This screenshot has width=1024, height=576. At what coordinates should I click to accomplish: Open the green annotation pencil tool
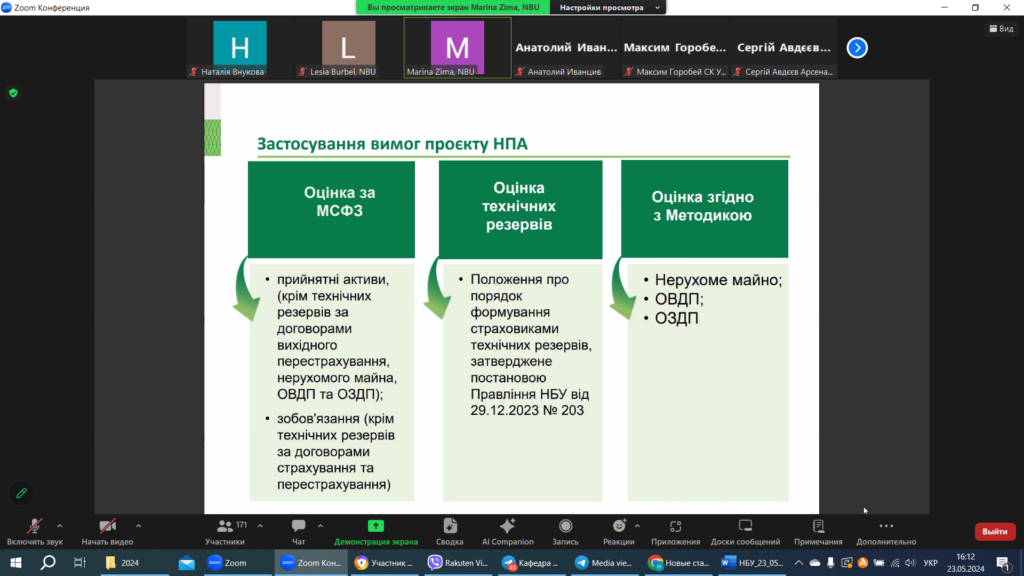click(x=22, y=493)
